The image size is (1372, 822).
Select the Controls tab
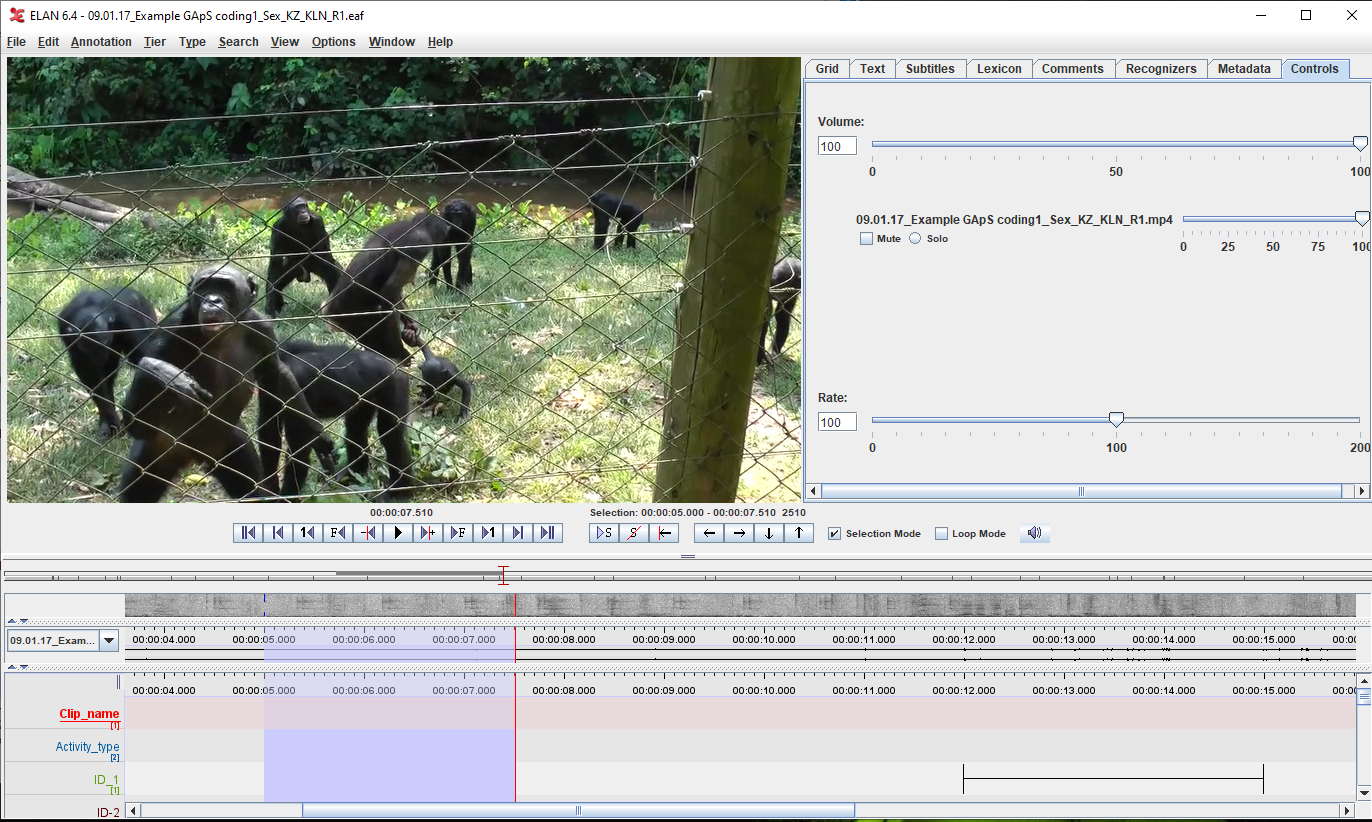click(1314, 69)
